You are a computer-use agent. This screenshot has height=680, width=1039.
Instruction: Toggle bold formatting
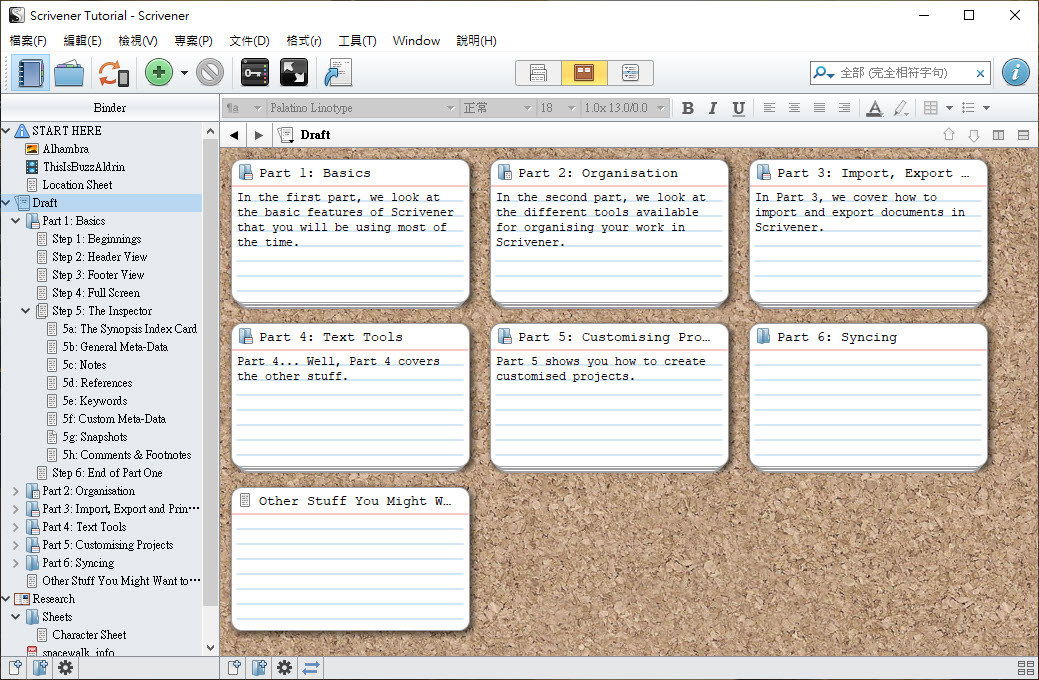687,108
